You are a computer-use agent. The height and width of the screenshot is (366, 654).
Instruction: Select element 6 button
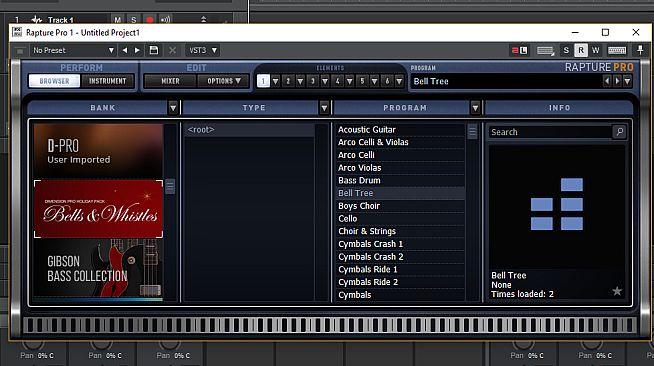[x=387, y=81]
